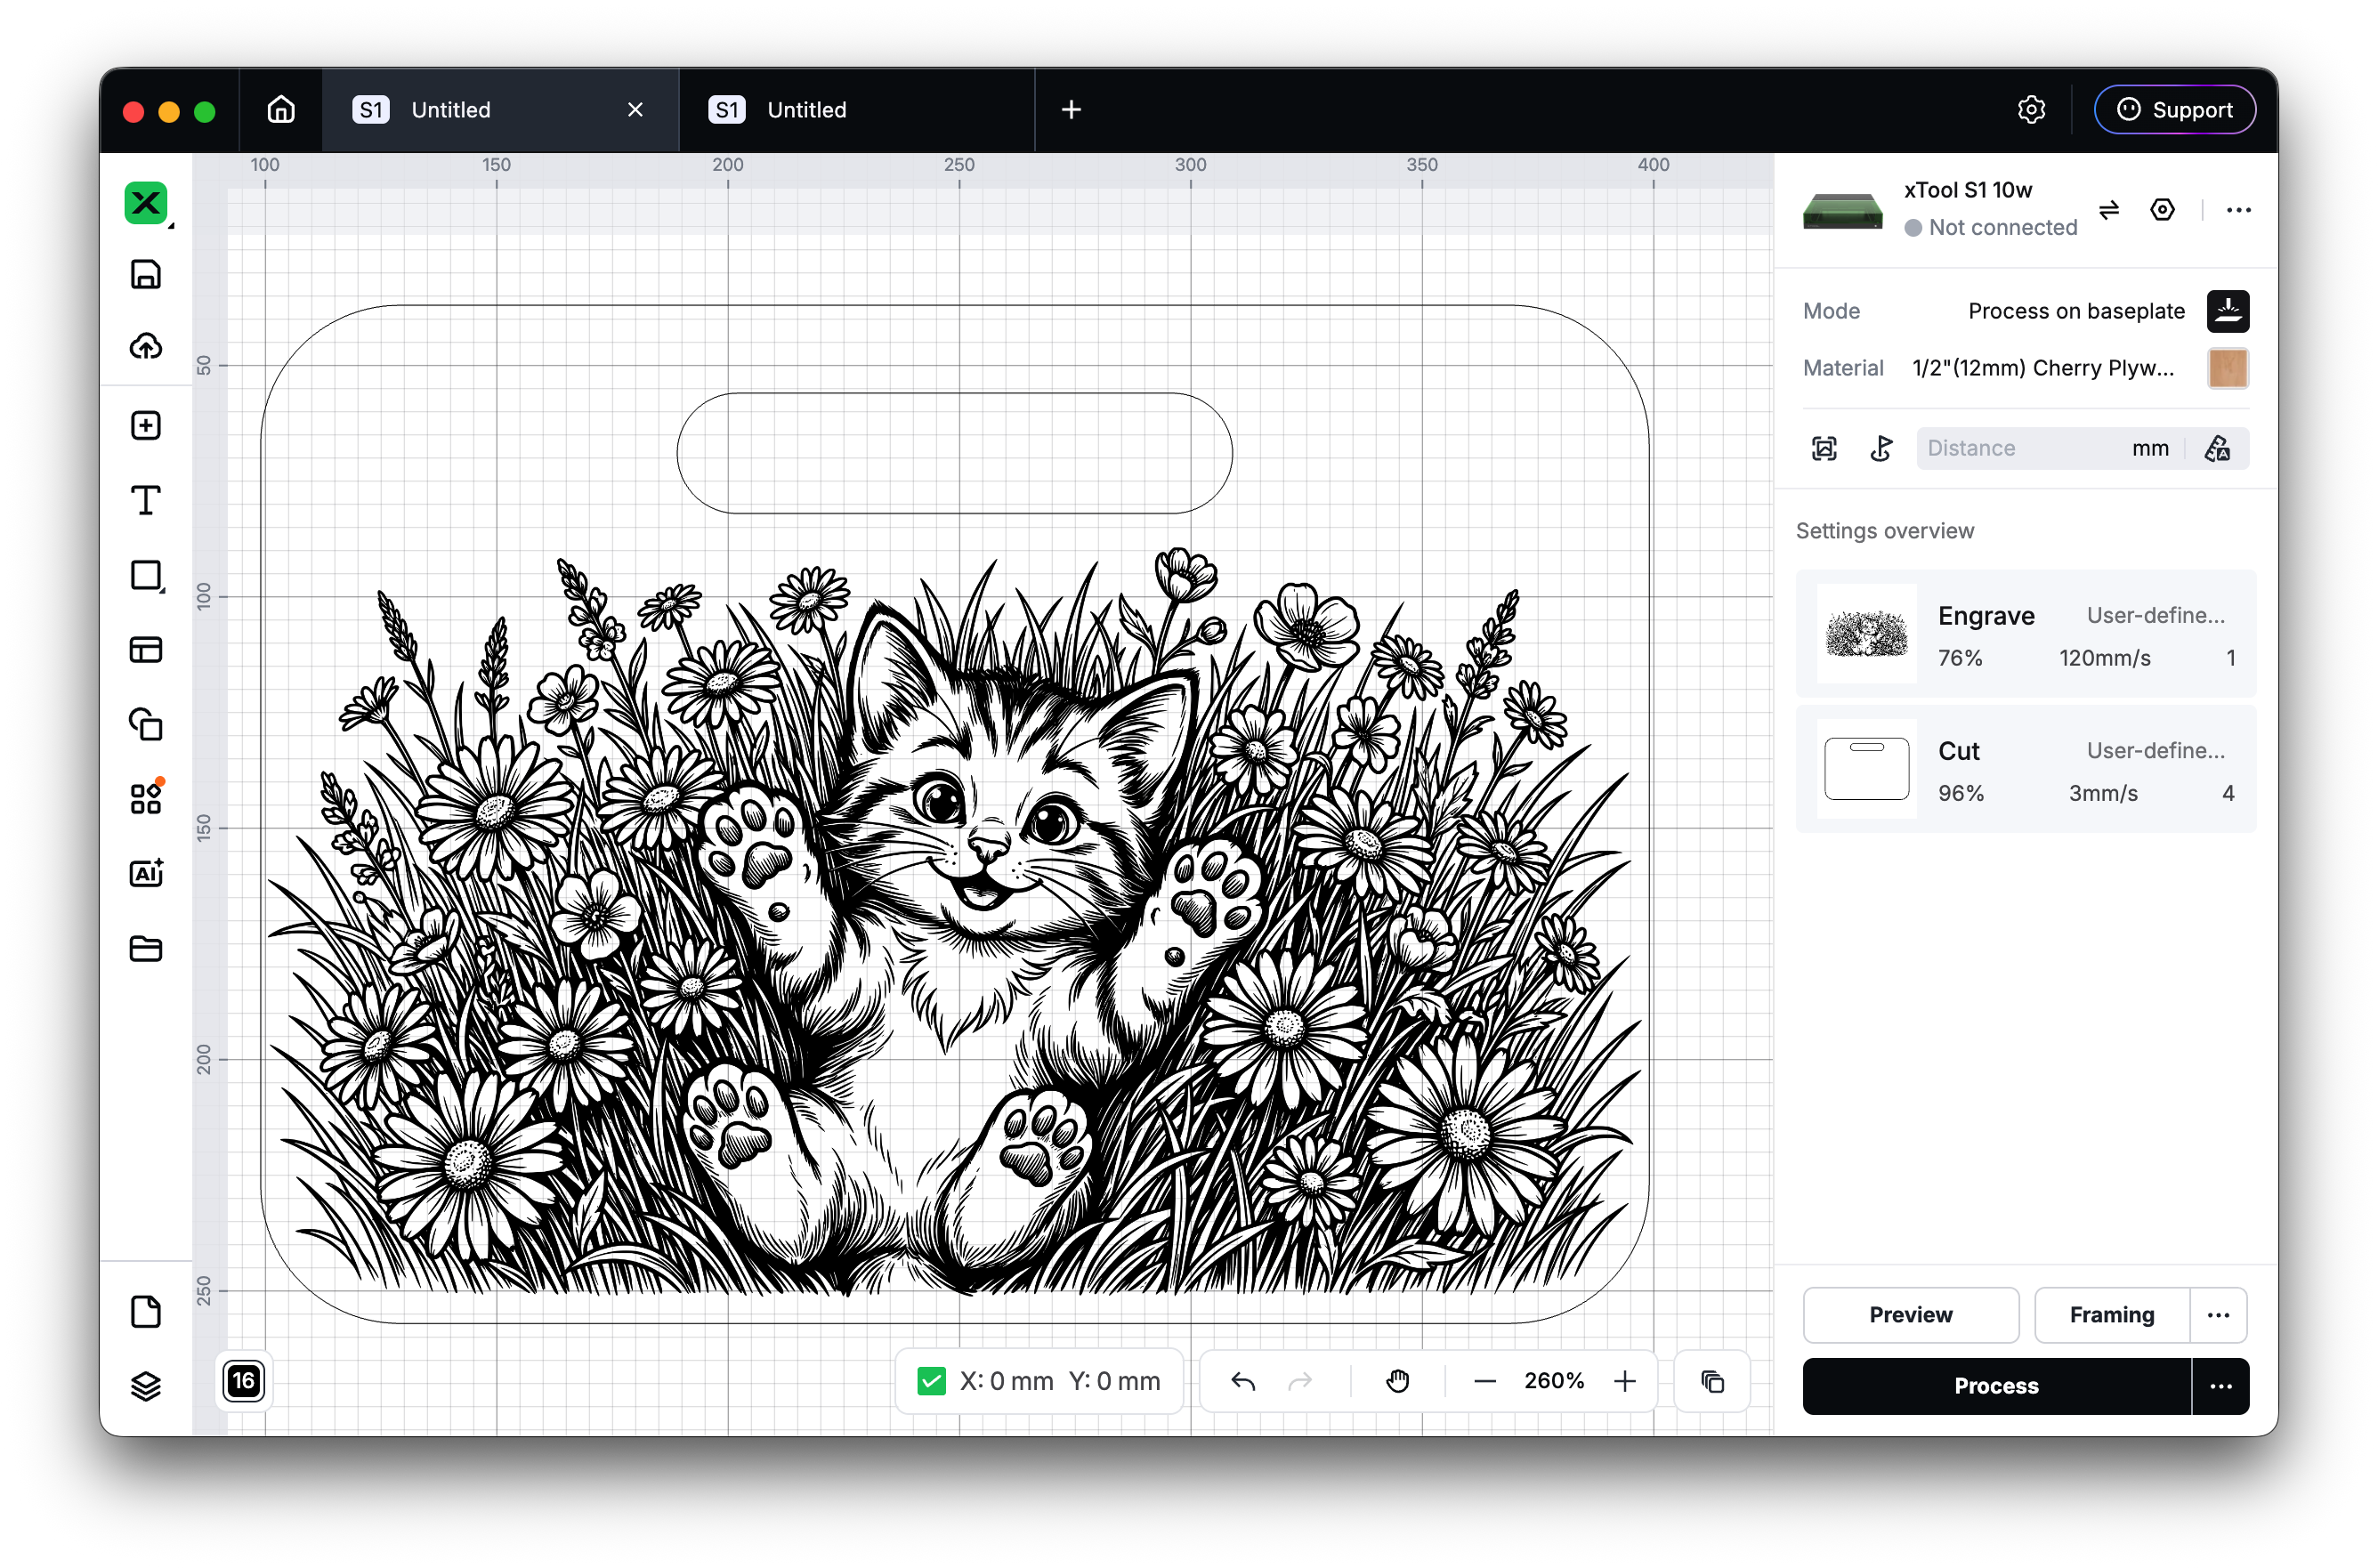Click the Process button
The width and height of the screenshot is (2378, 1568).
pos(1995,1385)
